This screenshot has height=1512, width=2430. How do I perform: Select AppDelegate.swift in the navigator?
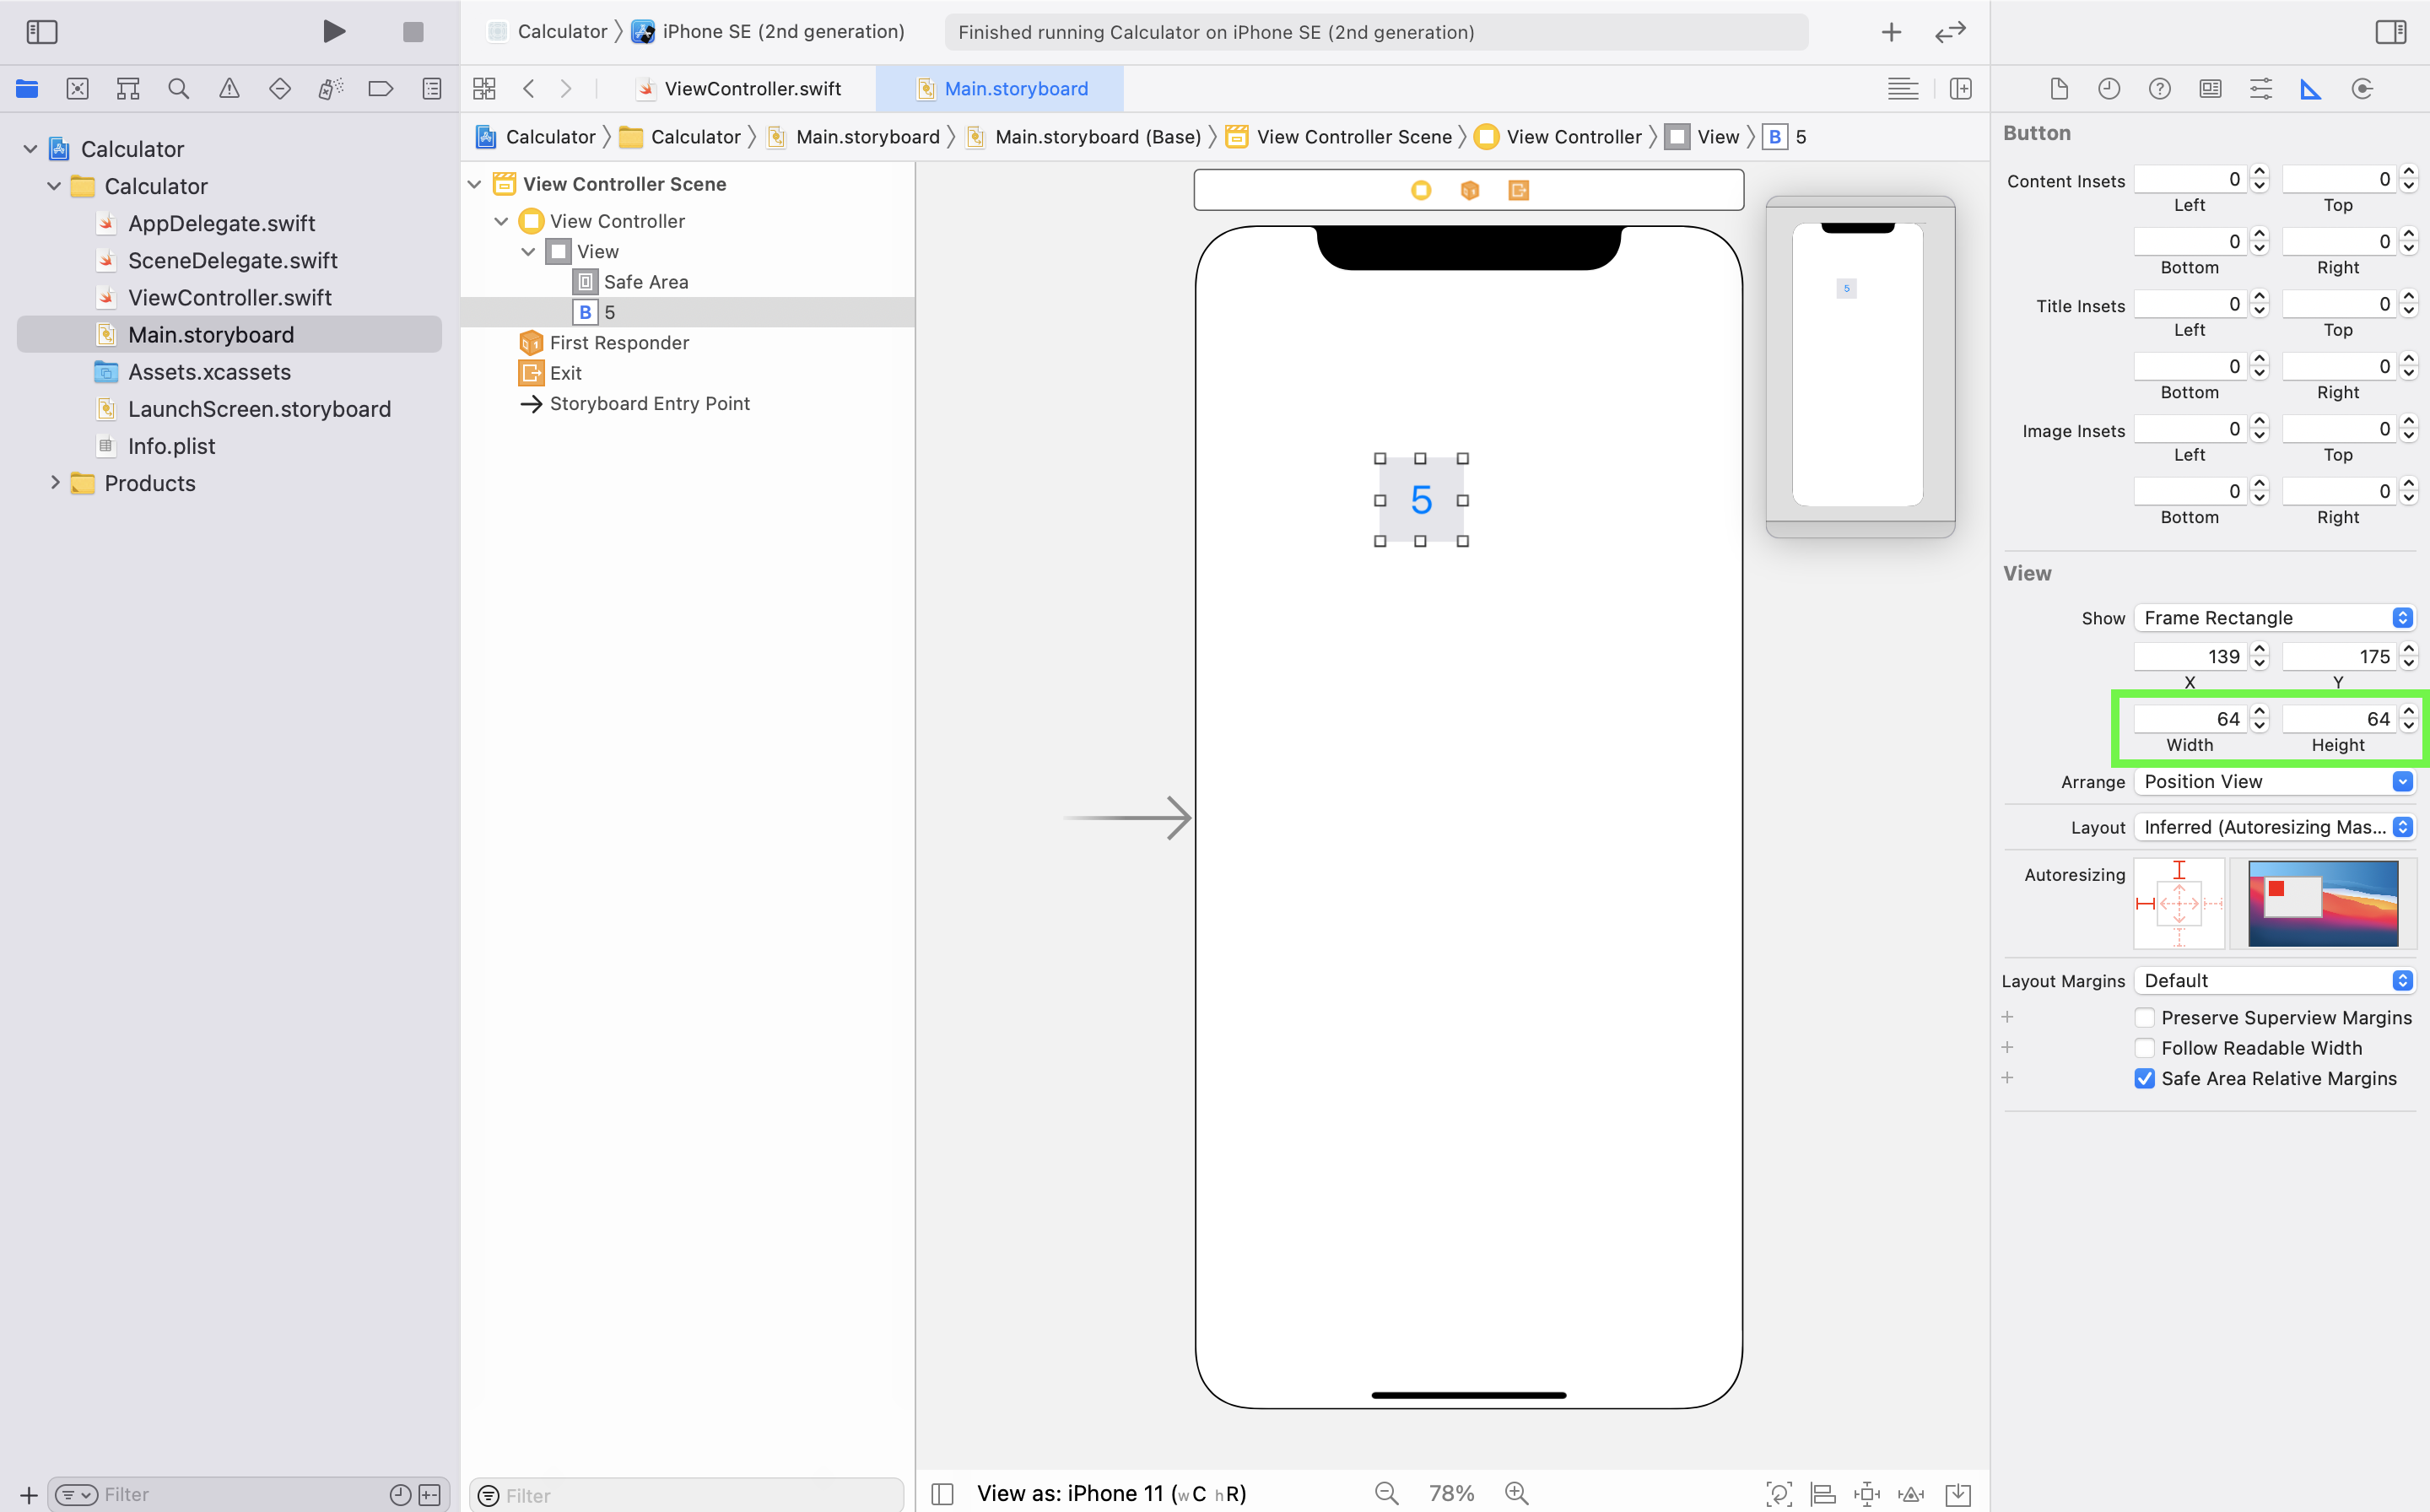[221, 223]
